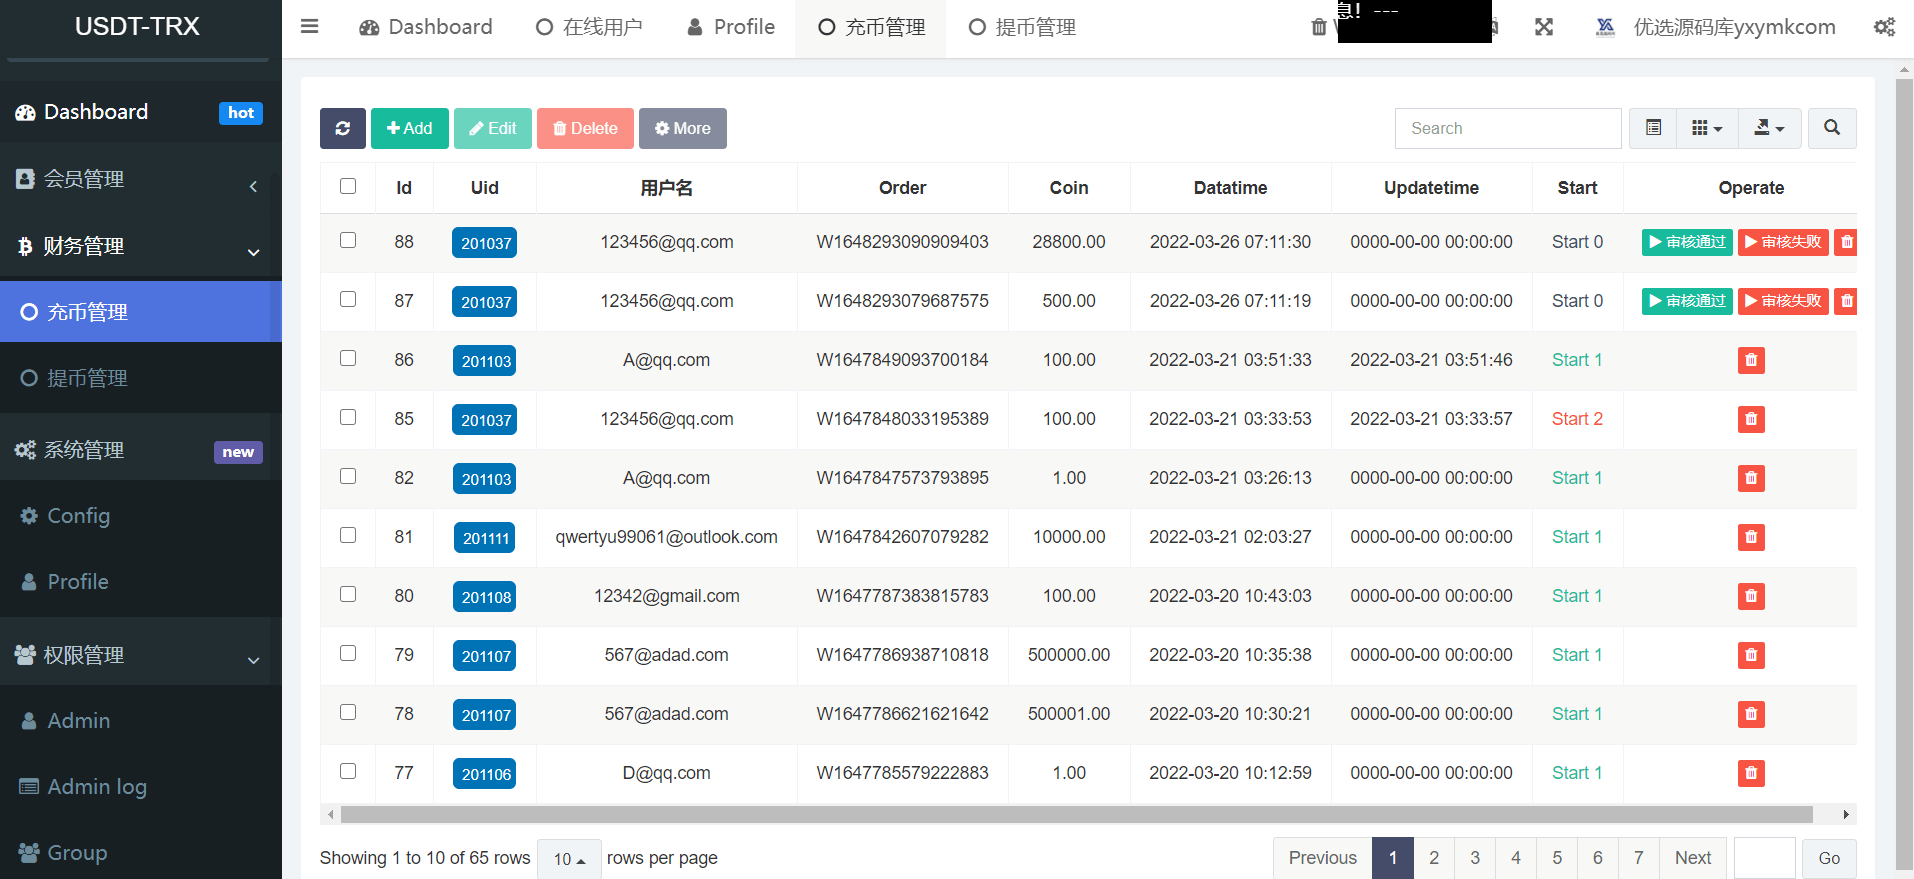1914x879 pixels.
Task: Open rows per page dropdown
Action: [x=569, y=859]
